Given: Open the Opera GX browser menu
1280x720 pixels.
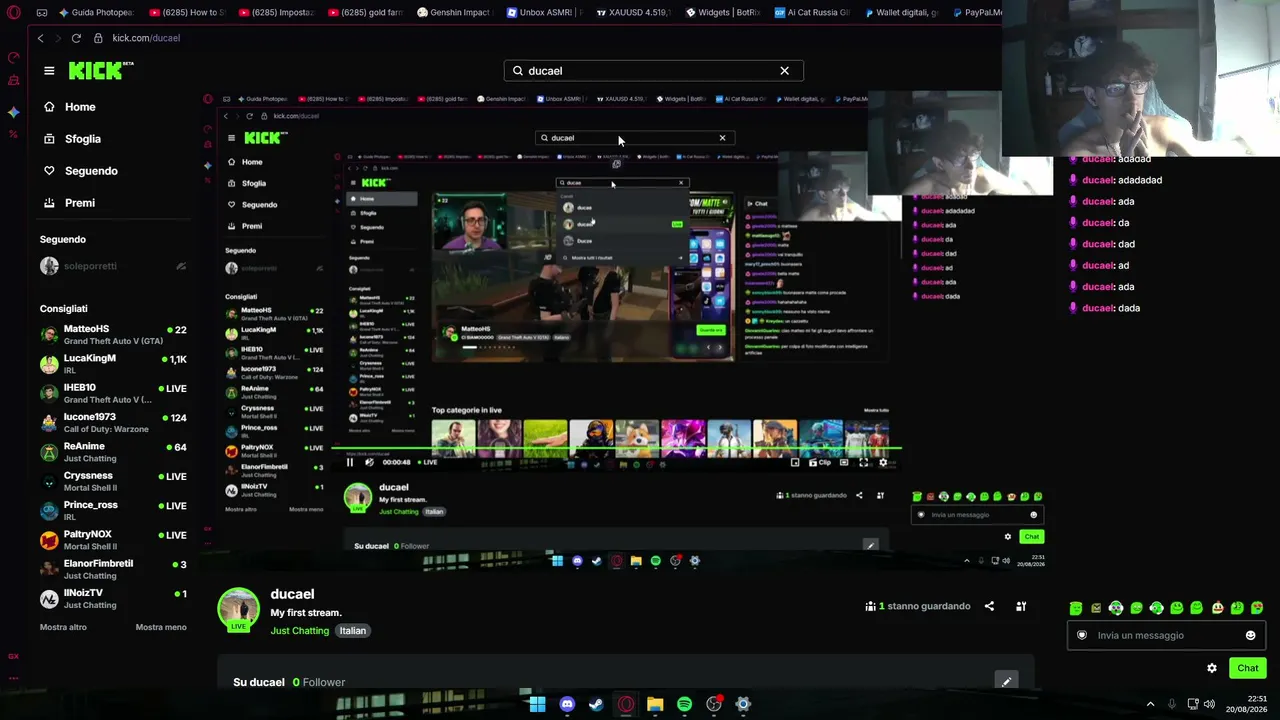Looking at the screenshot, I should pyautogui.click(x=13, y=13).
